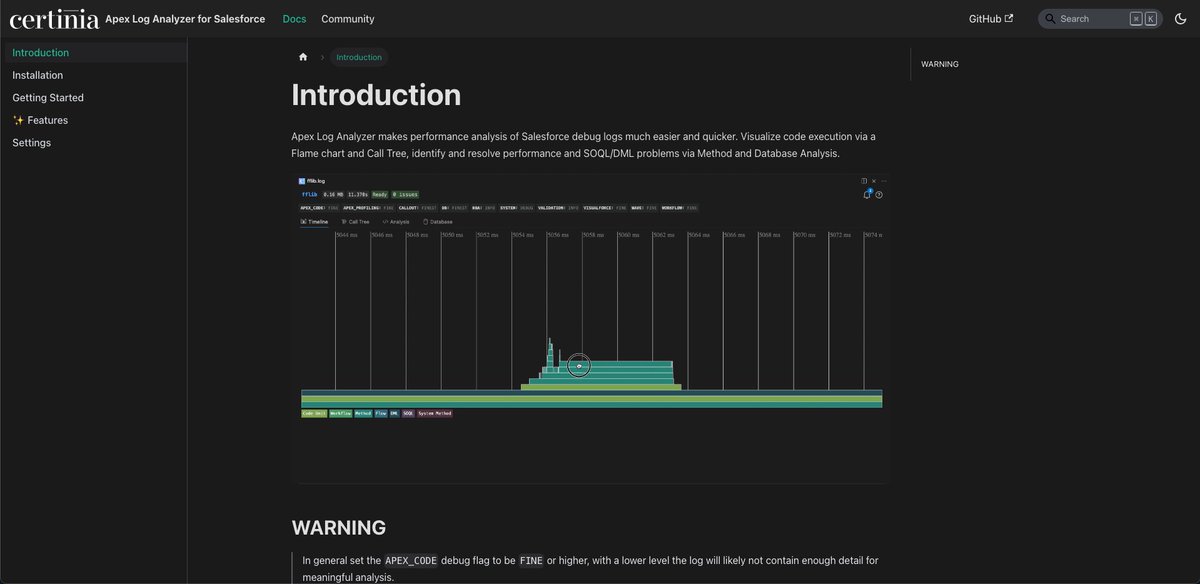Go to the breadcrumb home icon
Image resolution: width=1200 pixels, height=584 pixels.
(303, 57)
